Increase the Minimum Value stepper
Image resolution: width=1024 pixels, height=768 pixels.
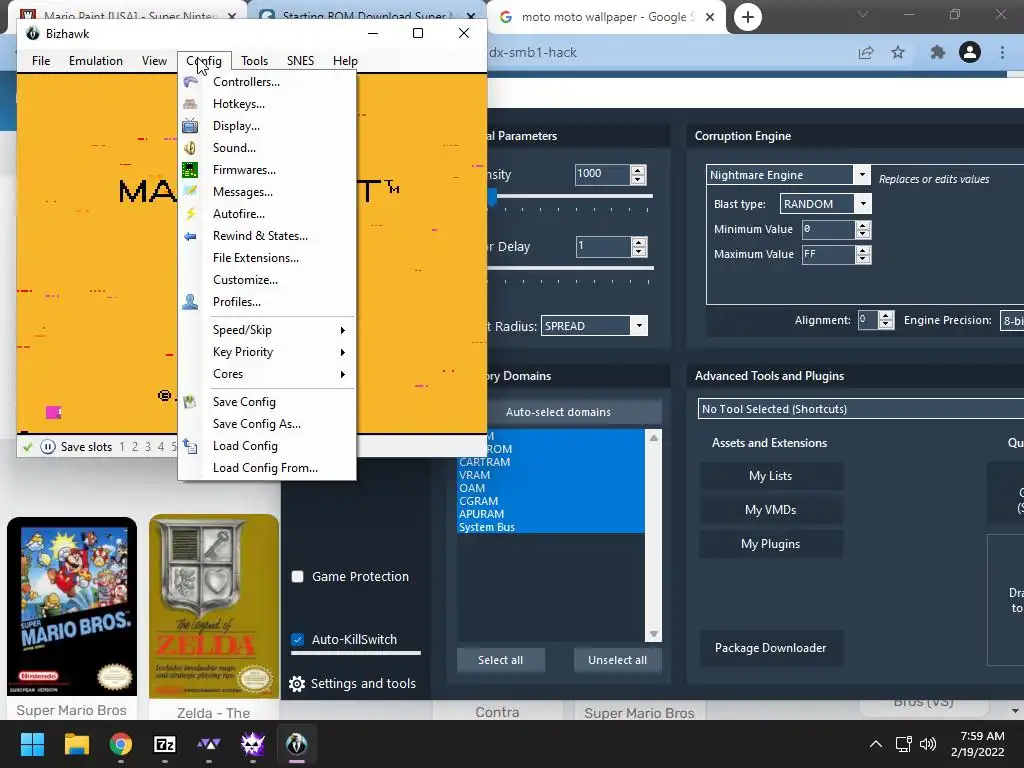(x=863, y=225)
